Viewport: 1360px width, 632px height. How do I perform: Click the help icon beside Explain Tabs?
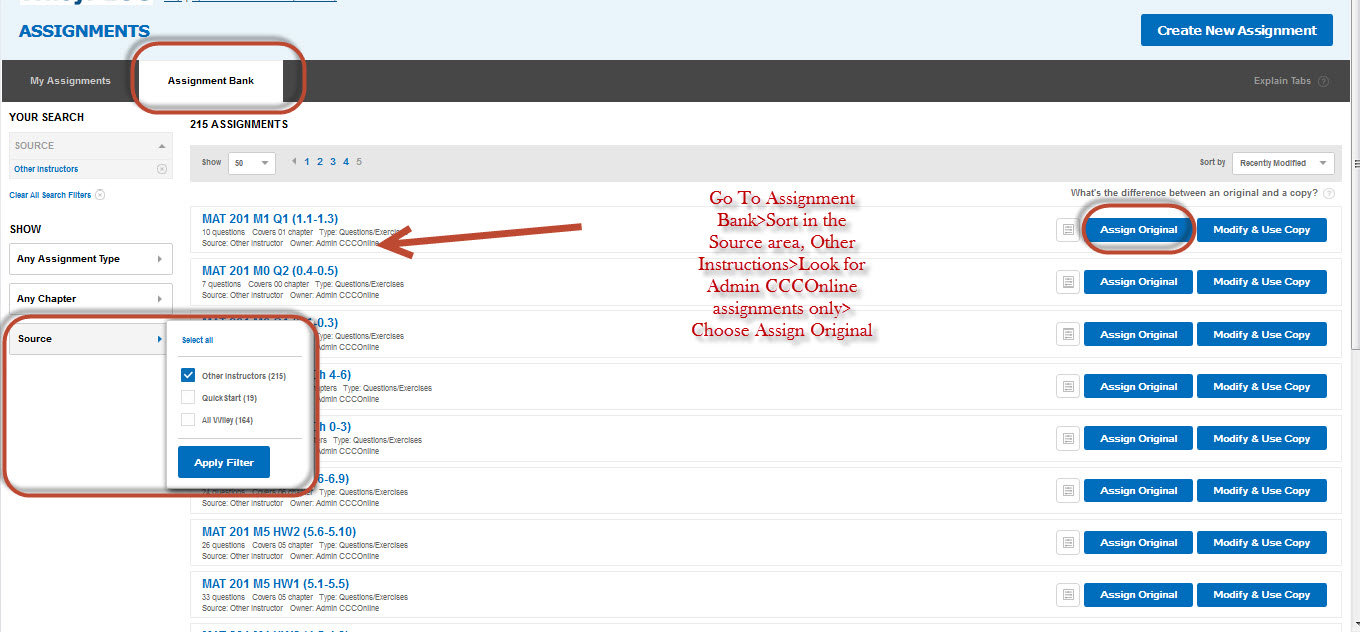click(x=1323, y=82)
